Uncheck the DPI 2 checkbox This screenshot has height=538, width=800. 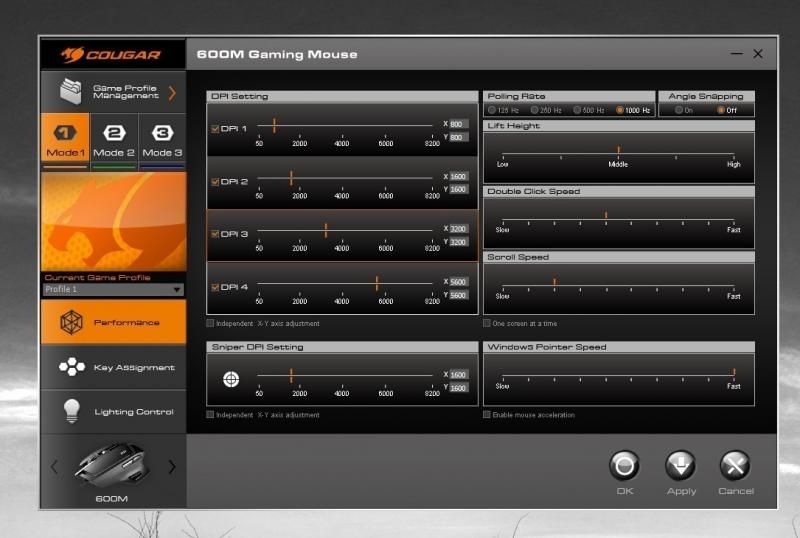pyautogui.click(x=215, y=182)
